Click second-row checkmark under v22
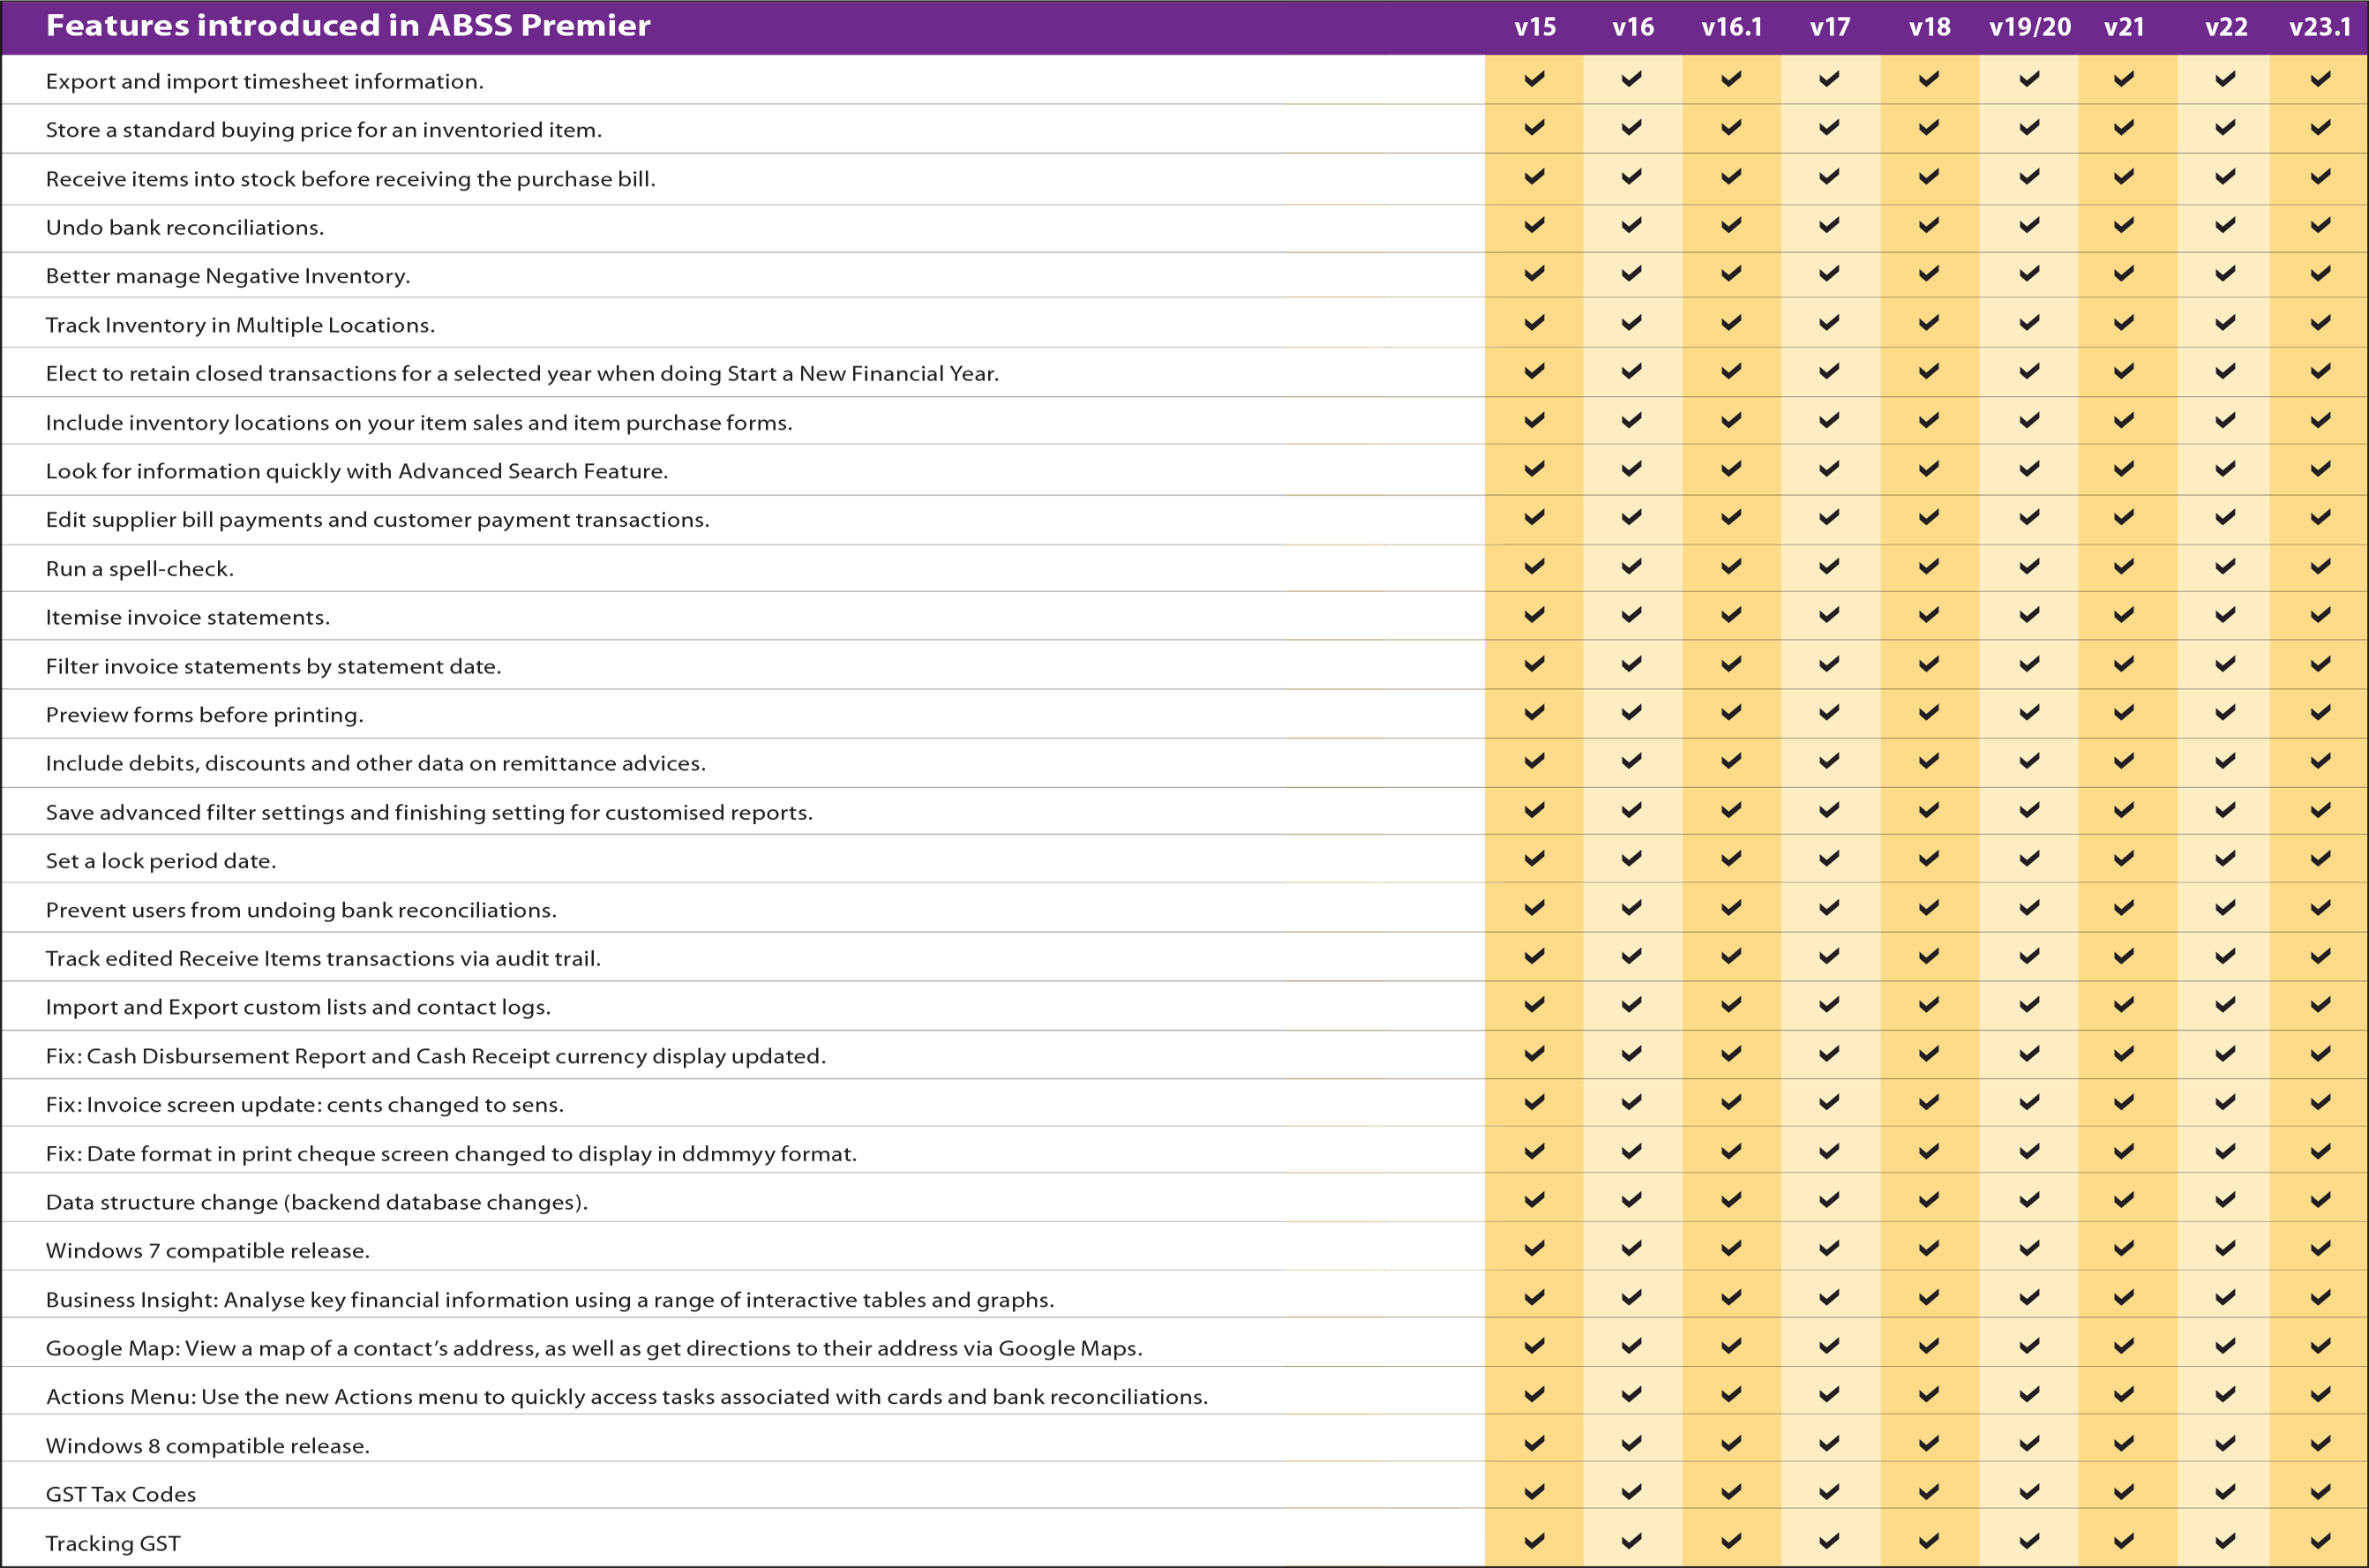2369x1568 pixels. (2225, 127)
